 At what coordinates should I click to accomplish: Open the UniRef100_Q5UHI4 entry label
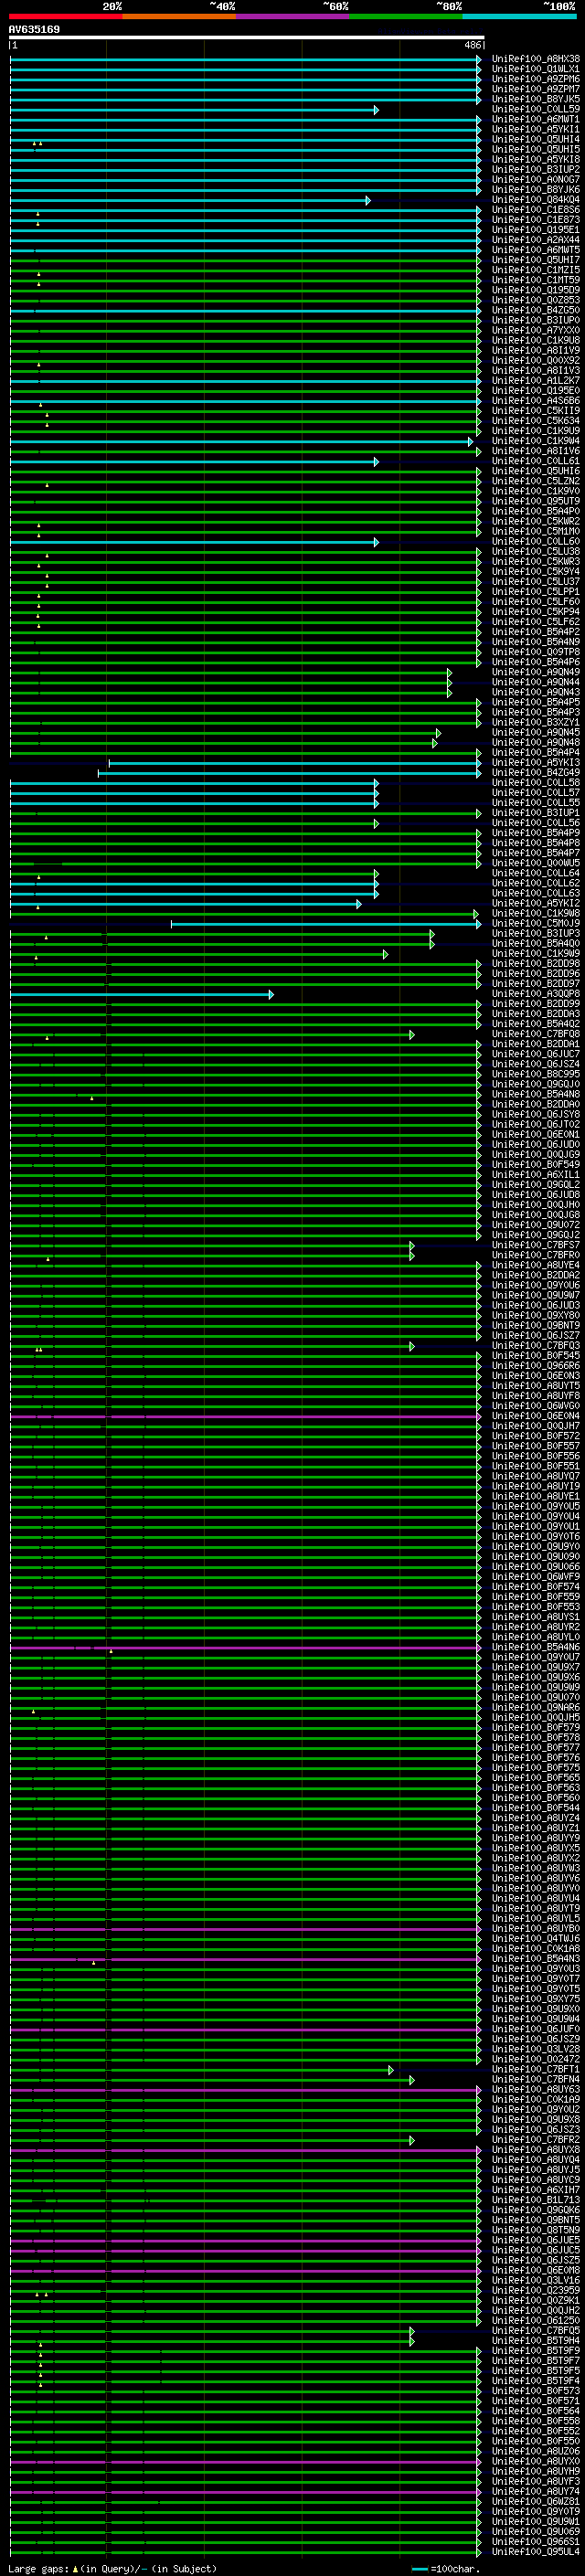click(536, 139)
